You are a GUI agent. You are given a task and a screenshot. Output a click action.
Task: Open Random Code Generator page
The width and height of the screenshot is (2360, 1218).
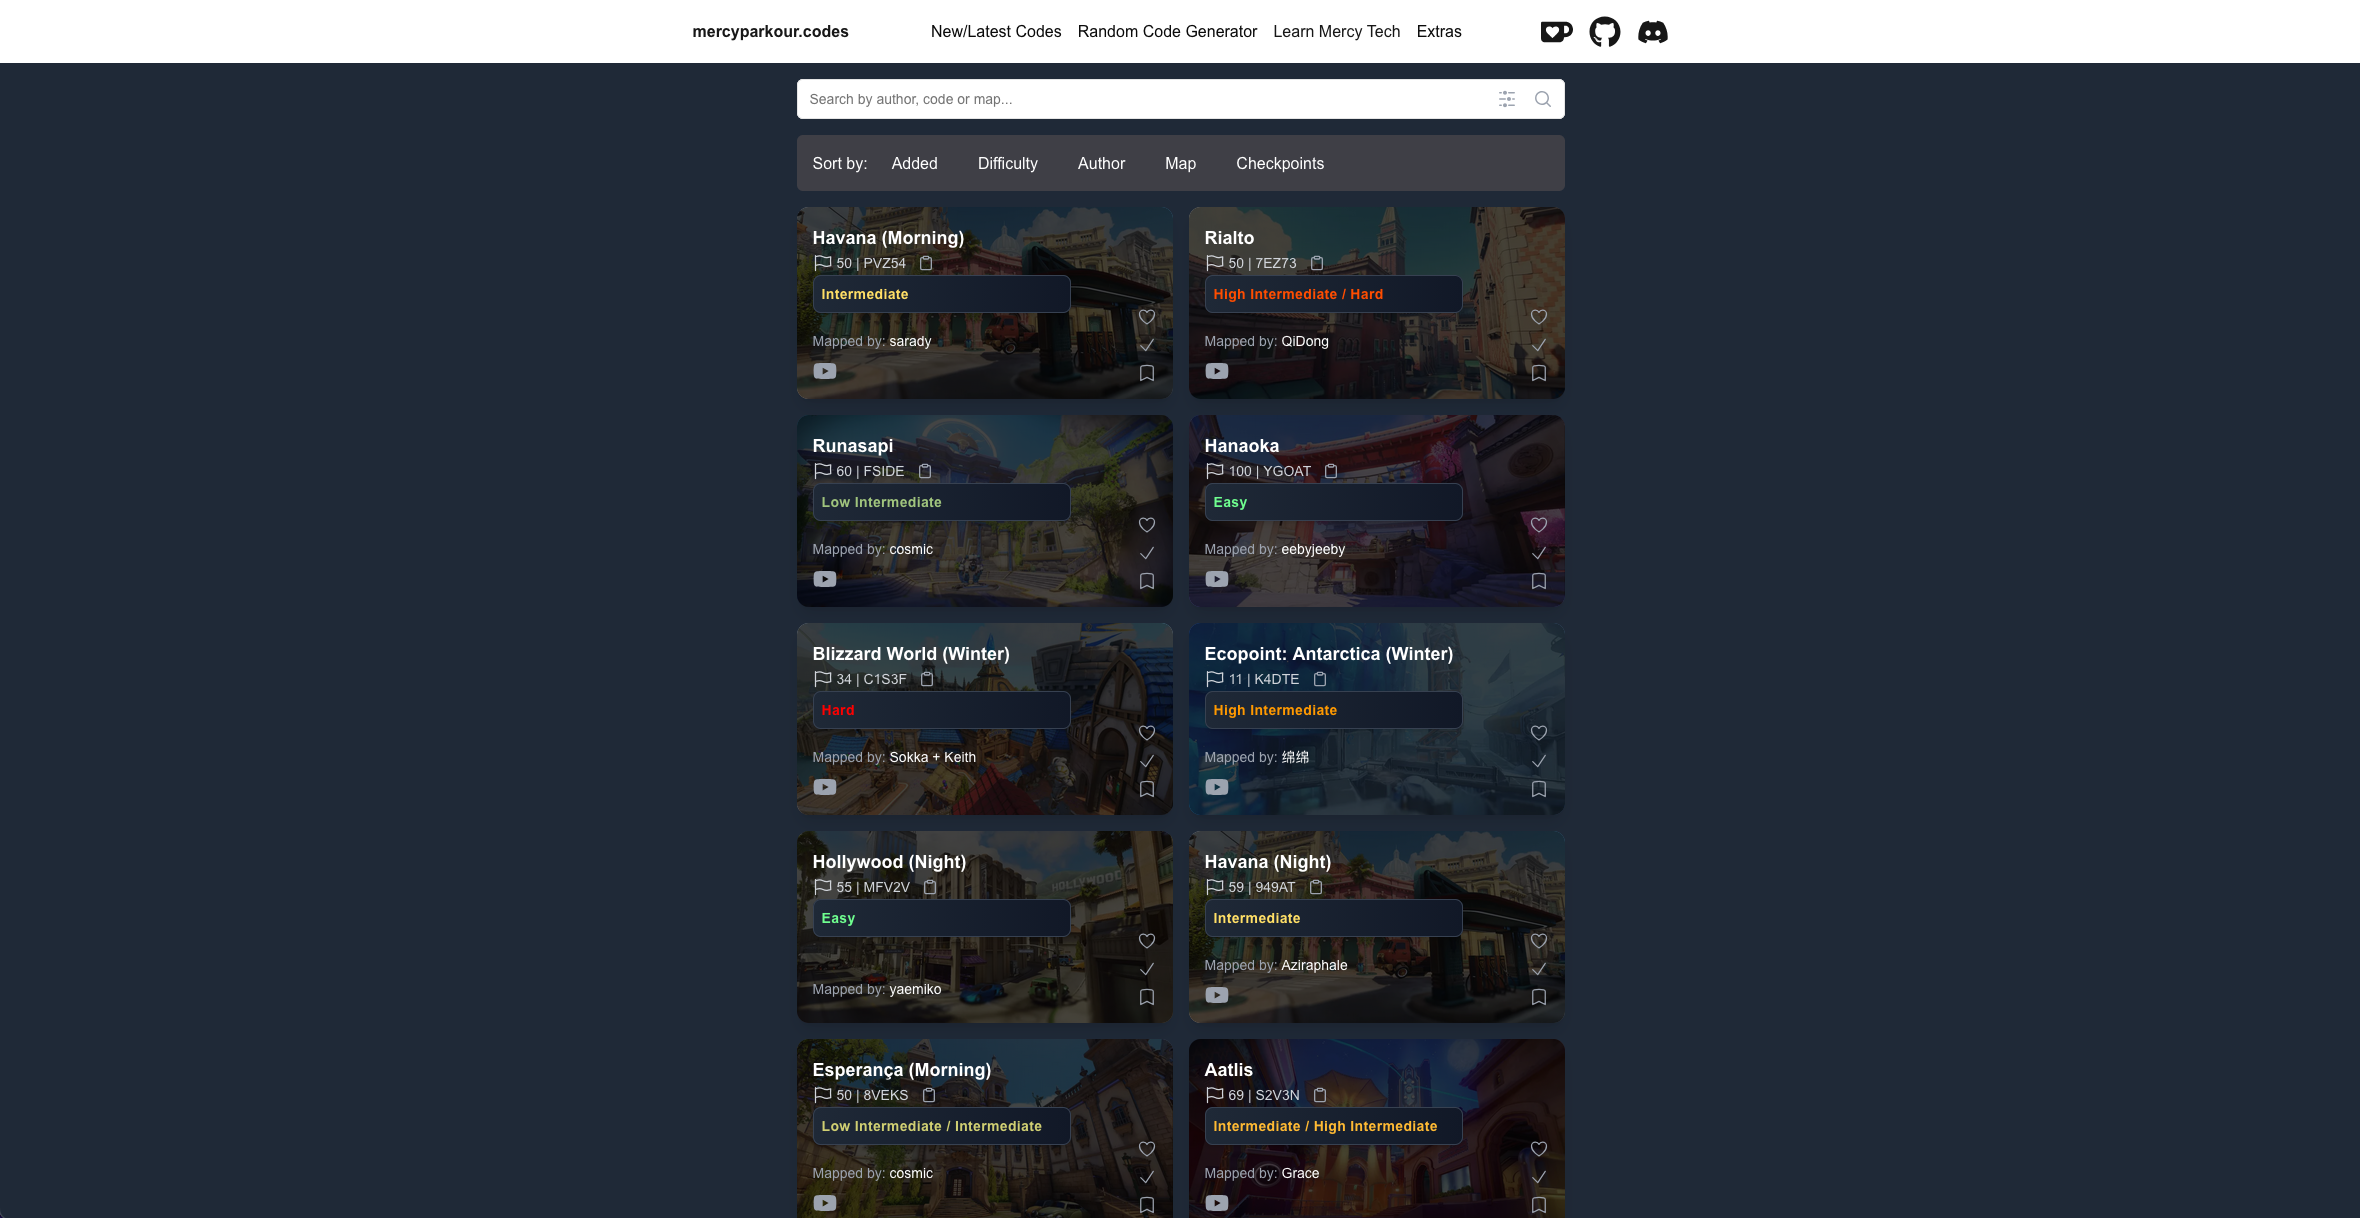pyautogui.click(x=1166, y=32)
